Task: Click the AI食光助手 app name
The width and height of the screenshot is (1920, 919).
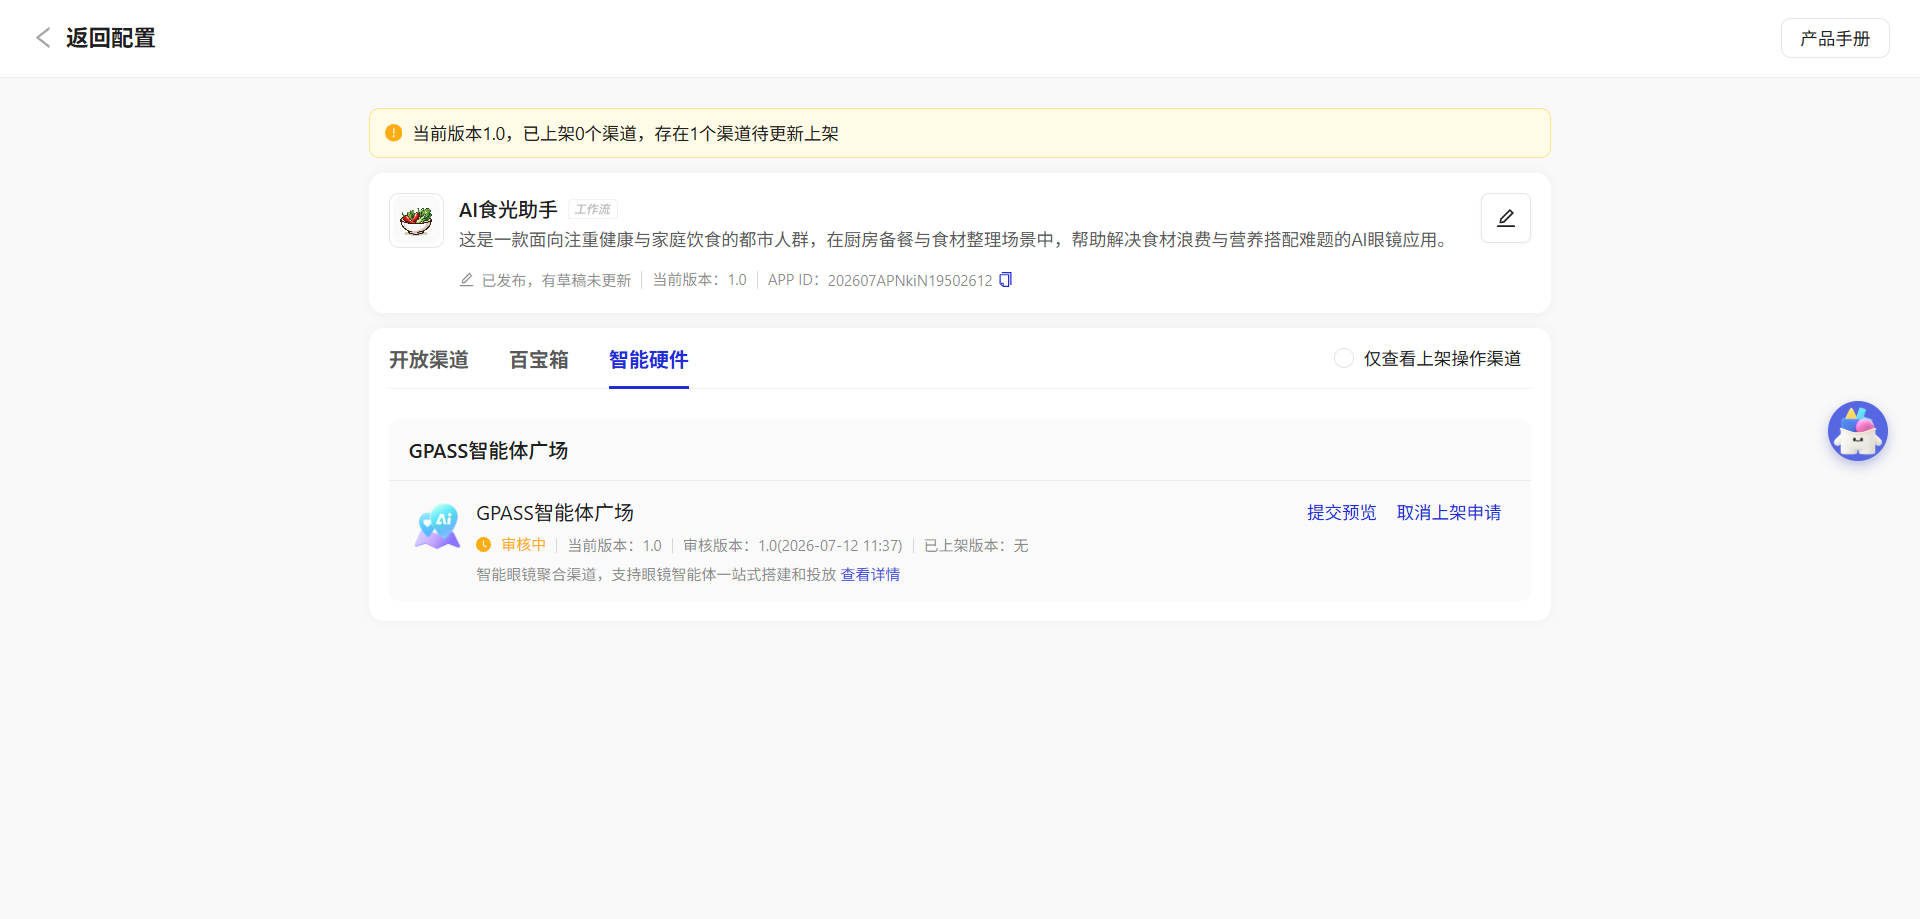Action: tap(508, 209)
